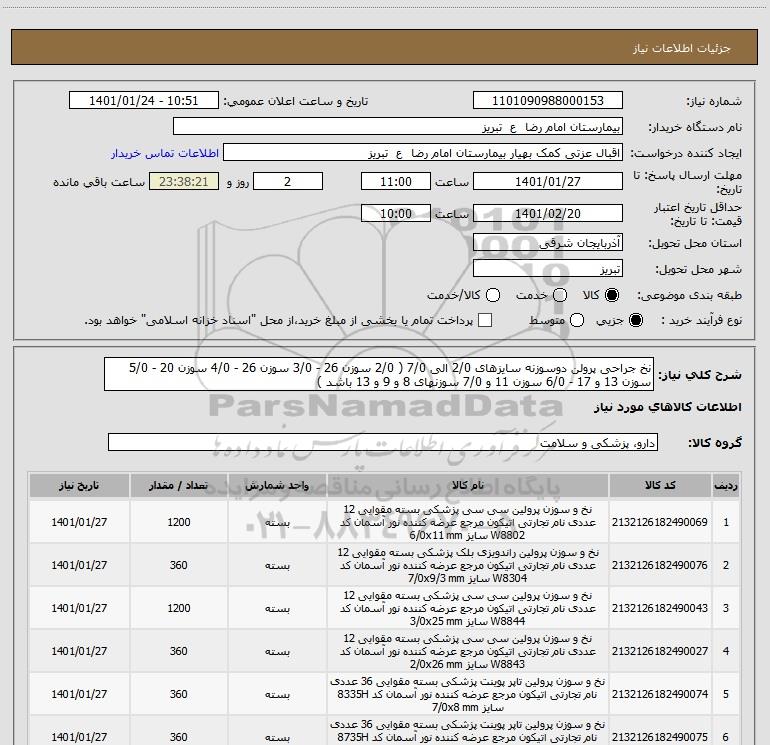Click item name with code W8844 3/0x25 mm
This screenshot has width=770, height=745.
click(468, 608)
